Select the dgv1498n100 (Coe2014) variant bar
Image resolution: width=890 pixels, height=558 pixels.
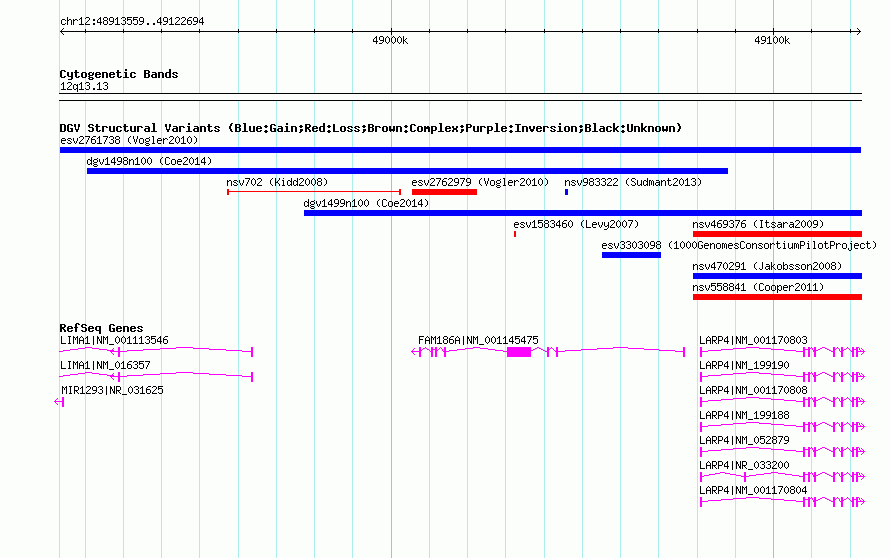click(x=407, y=171)
